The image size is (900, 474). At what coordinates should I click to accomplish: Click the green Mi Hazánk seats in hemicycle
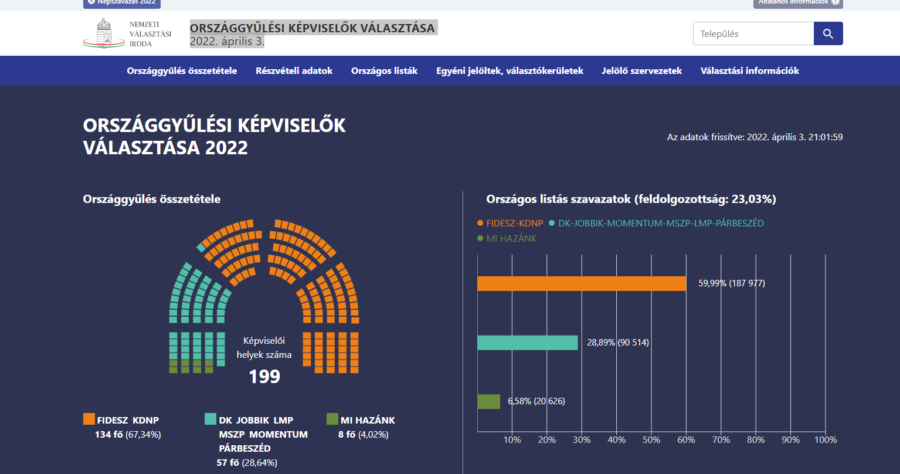point(191,367)
